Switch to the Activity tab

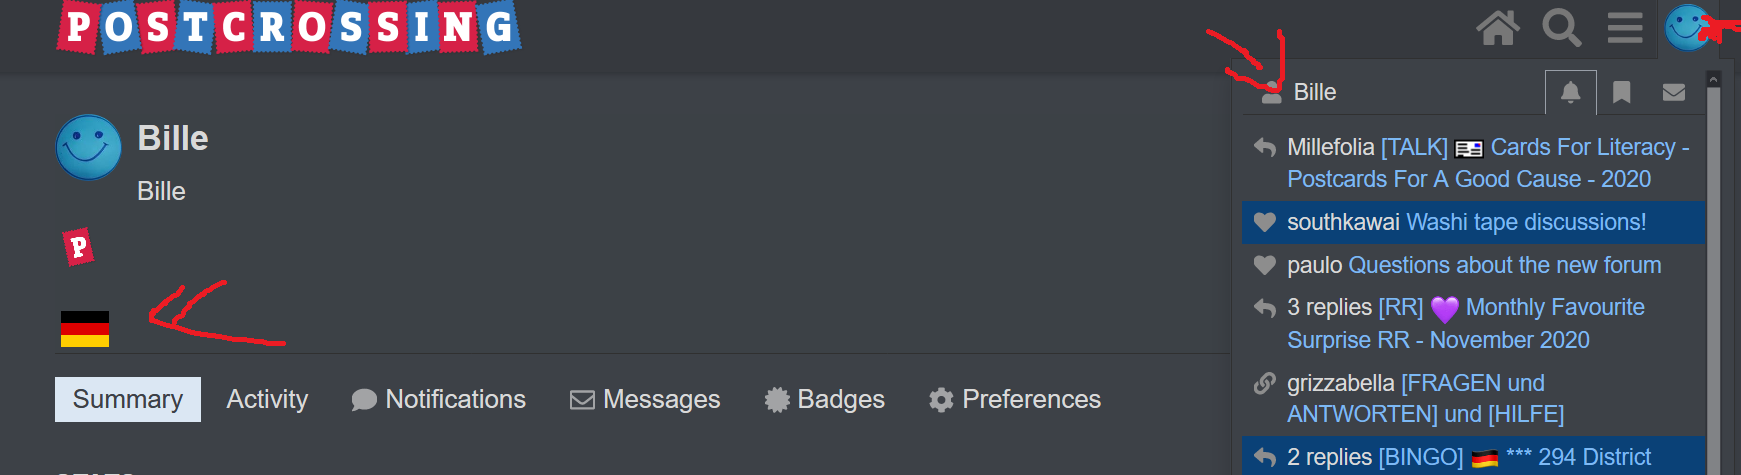click(267, 399)
